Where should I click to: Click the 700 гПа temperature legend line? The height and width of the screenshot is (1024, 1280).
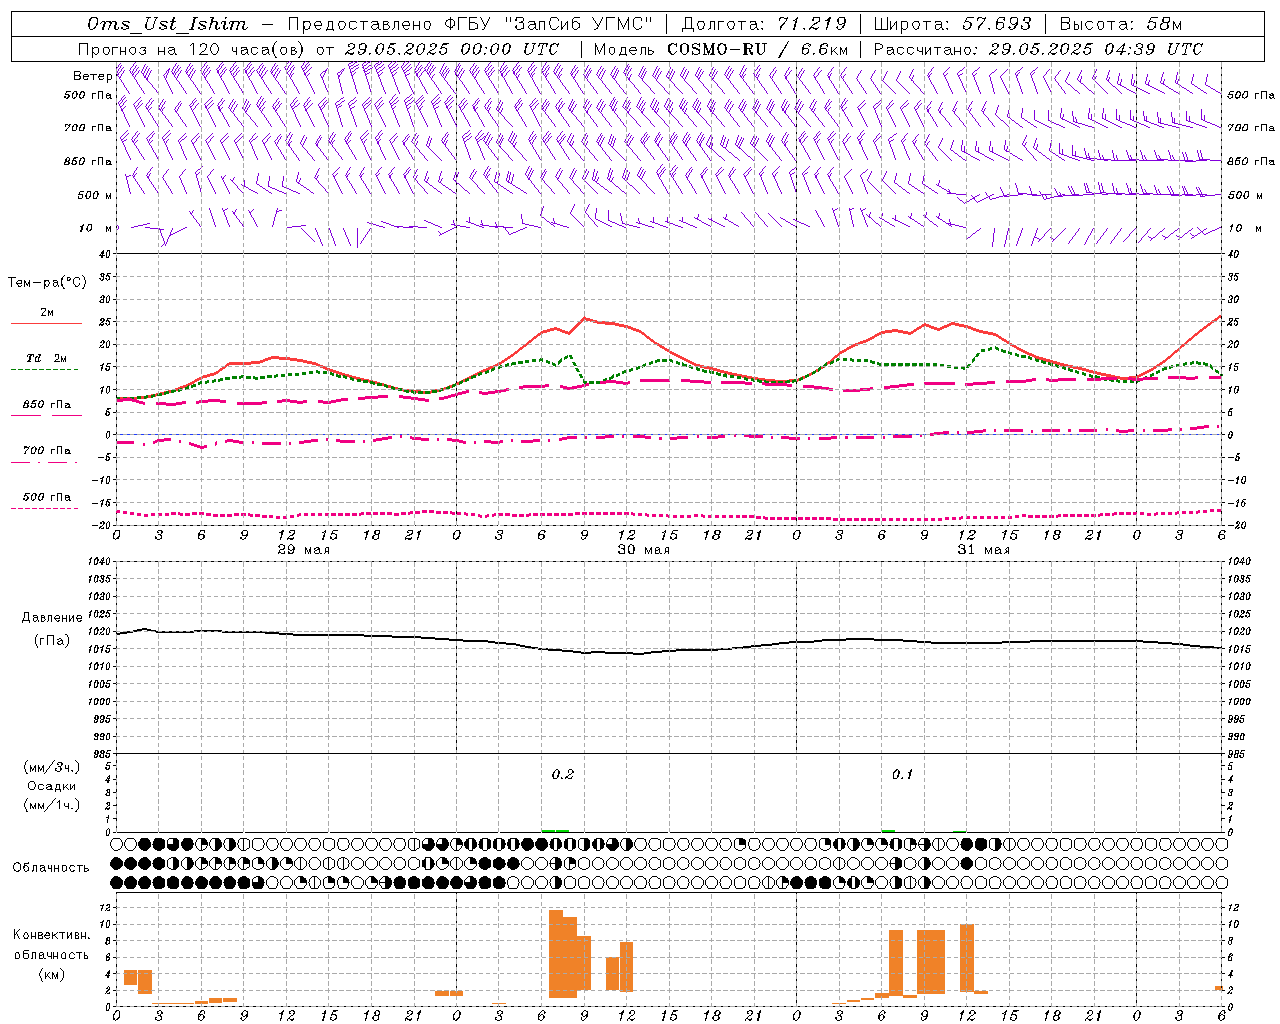click(46, 462)
